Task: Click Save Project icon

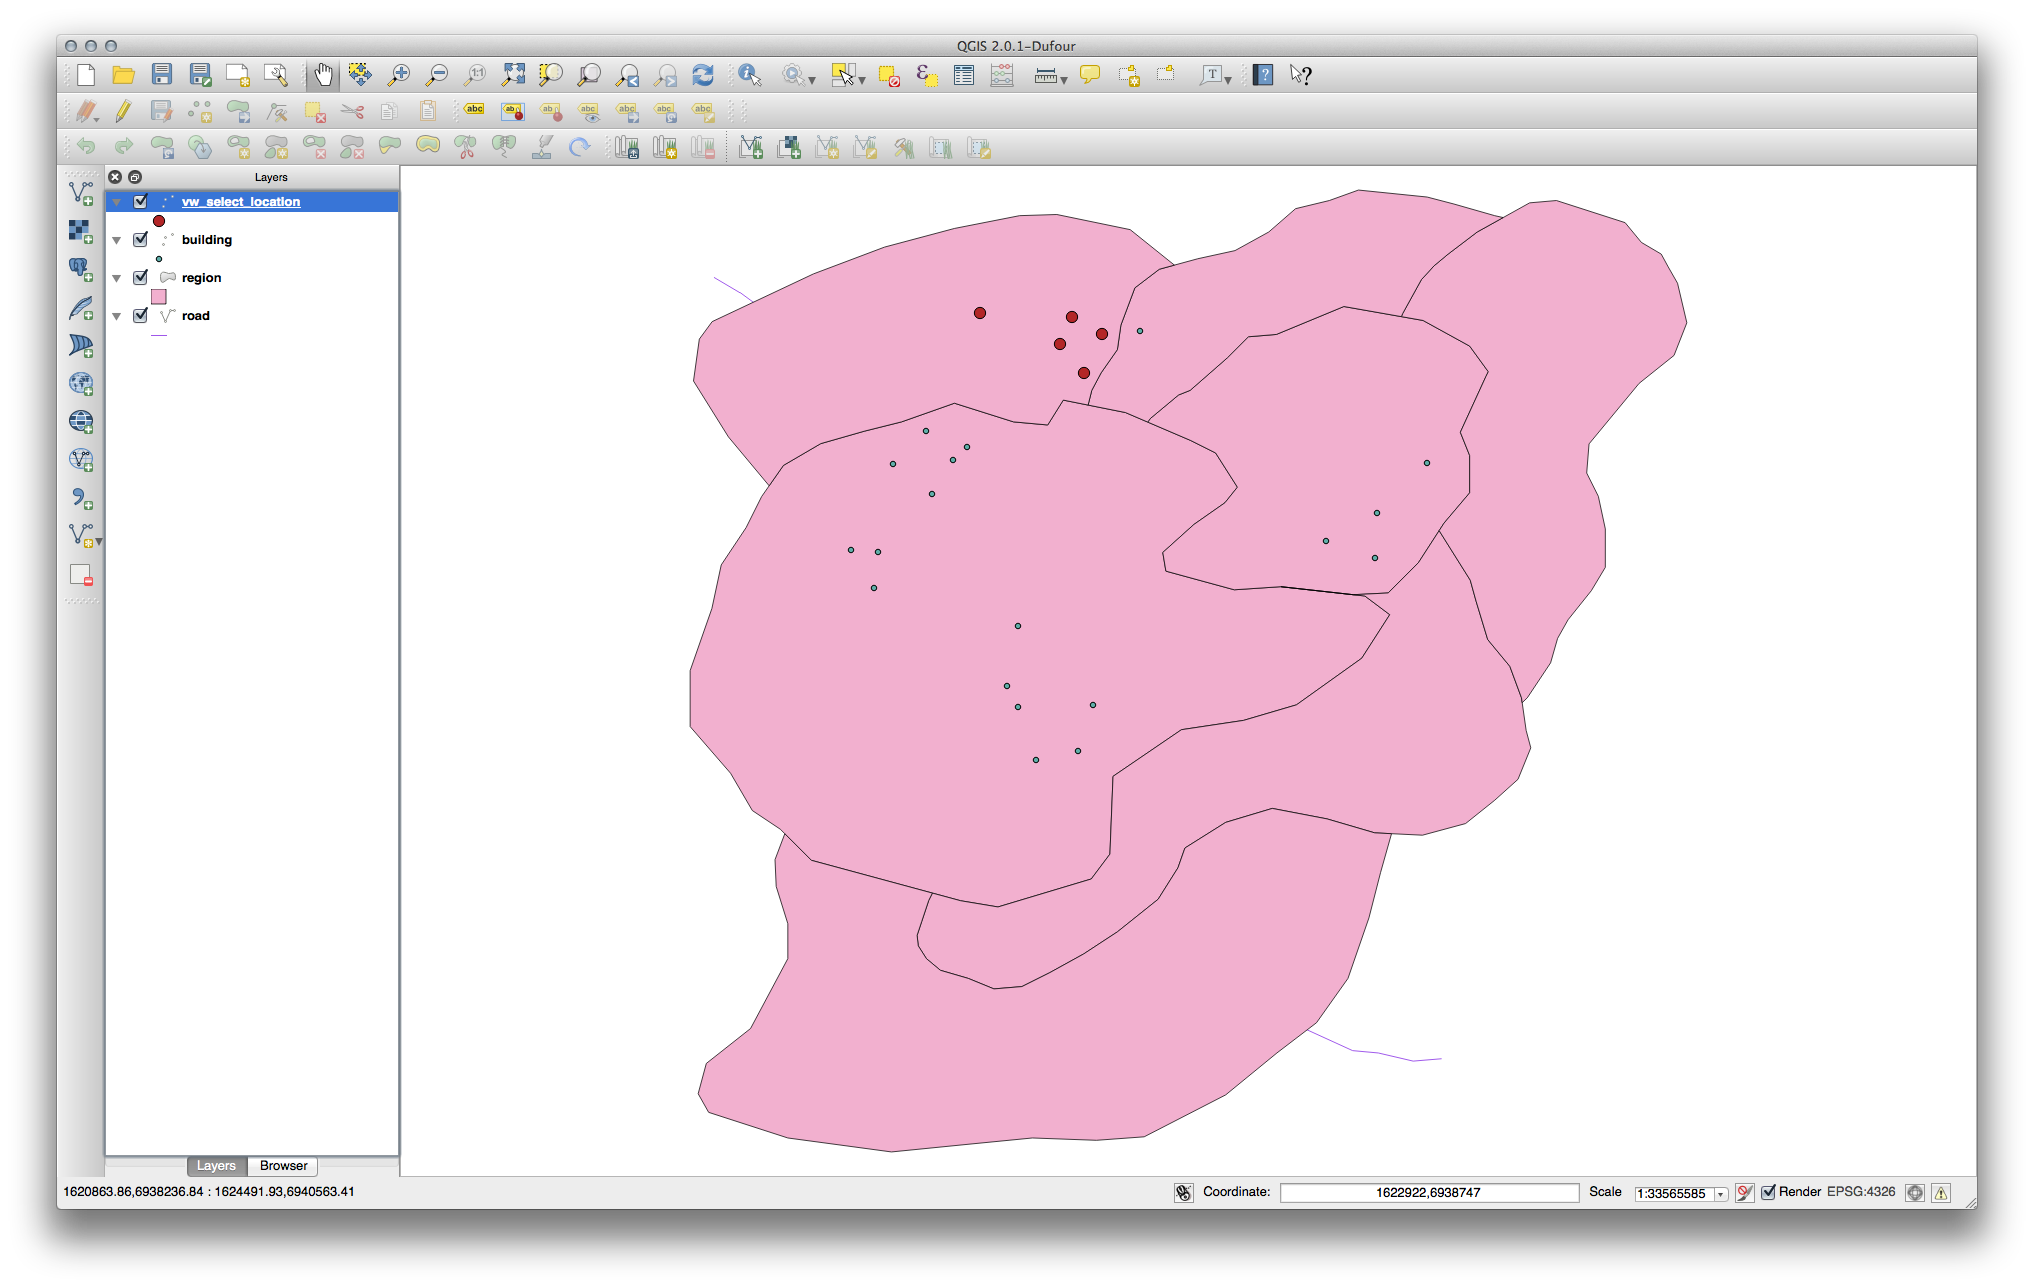Action: pos(162,75)
